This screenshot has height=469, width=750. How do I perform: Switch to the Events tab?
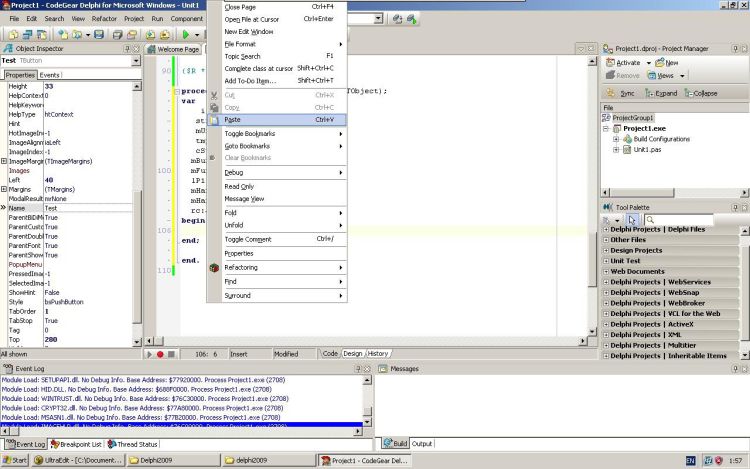pyautogui.click(x=49, y=75)
